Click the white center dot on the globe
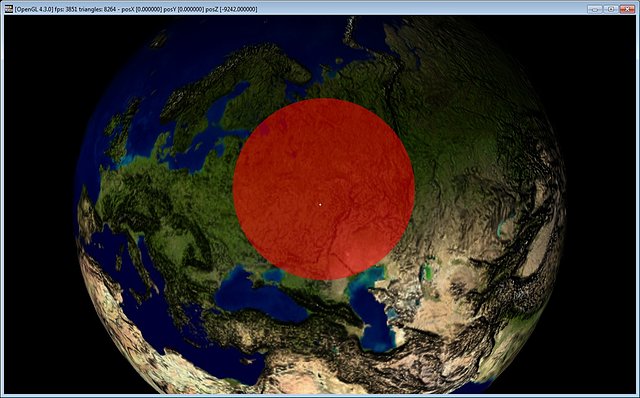640x398 pixels. [x=320, y=205]
